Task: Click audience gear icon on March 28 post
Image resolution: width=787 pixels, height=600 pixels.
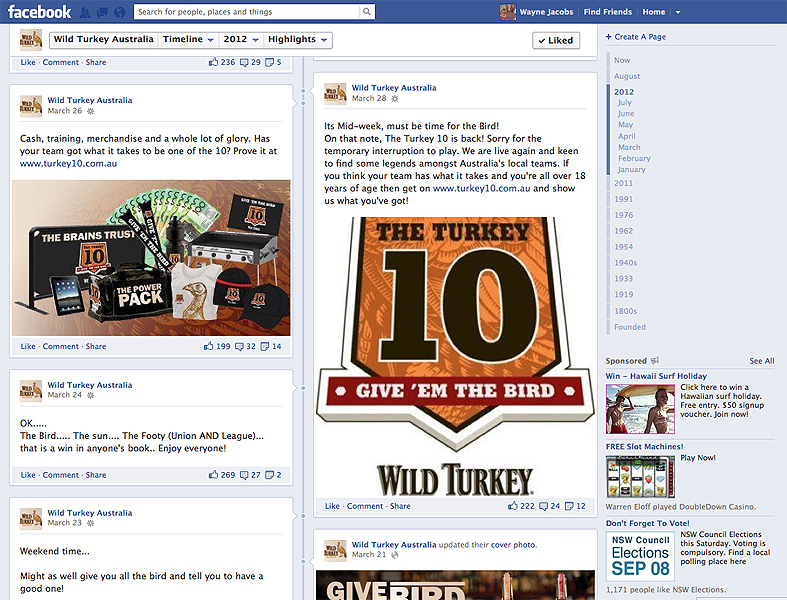Action: click(x=395, y=99)
